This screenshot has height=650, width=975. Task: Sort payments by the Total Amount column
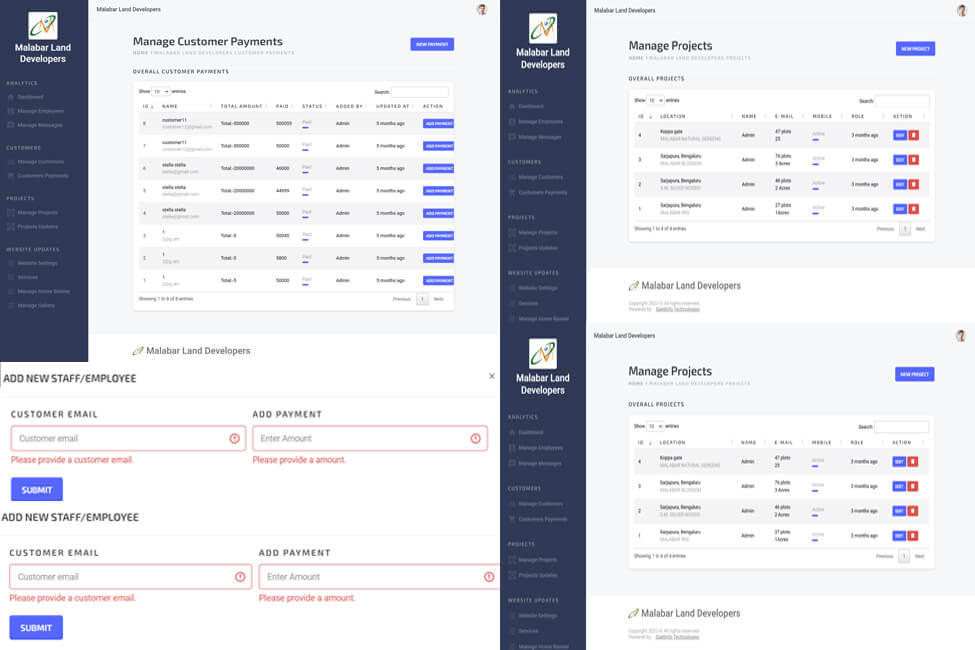point(243,106)
